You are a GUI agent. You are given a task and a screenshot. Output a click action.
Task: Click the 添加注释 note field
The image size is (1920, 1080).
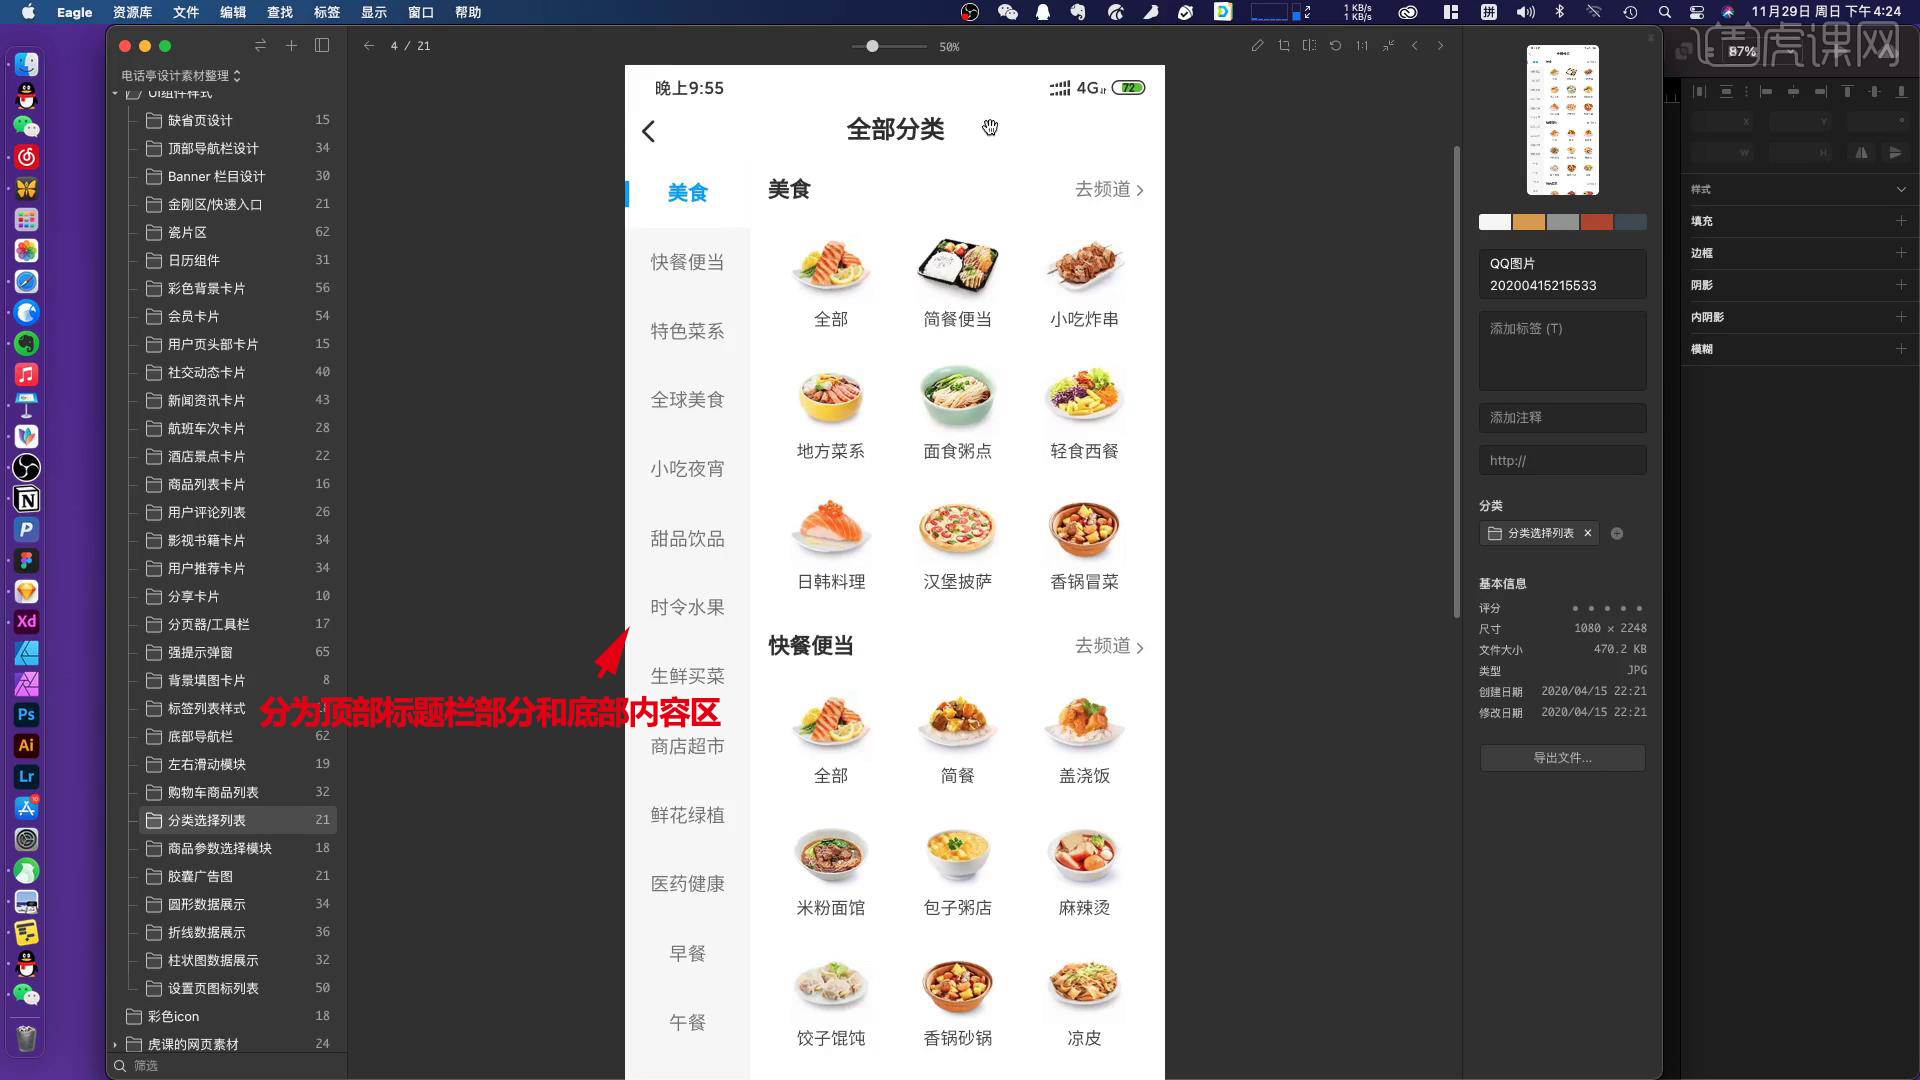coord(1563,418)
